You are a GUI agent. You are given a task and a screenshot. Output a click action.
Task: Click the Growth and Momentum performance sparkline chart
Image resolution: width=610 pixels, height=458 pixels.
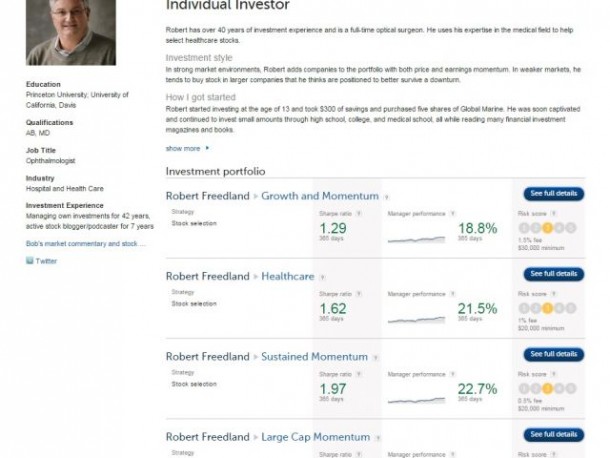tap(416, 238)
